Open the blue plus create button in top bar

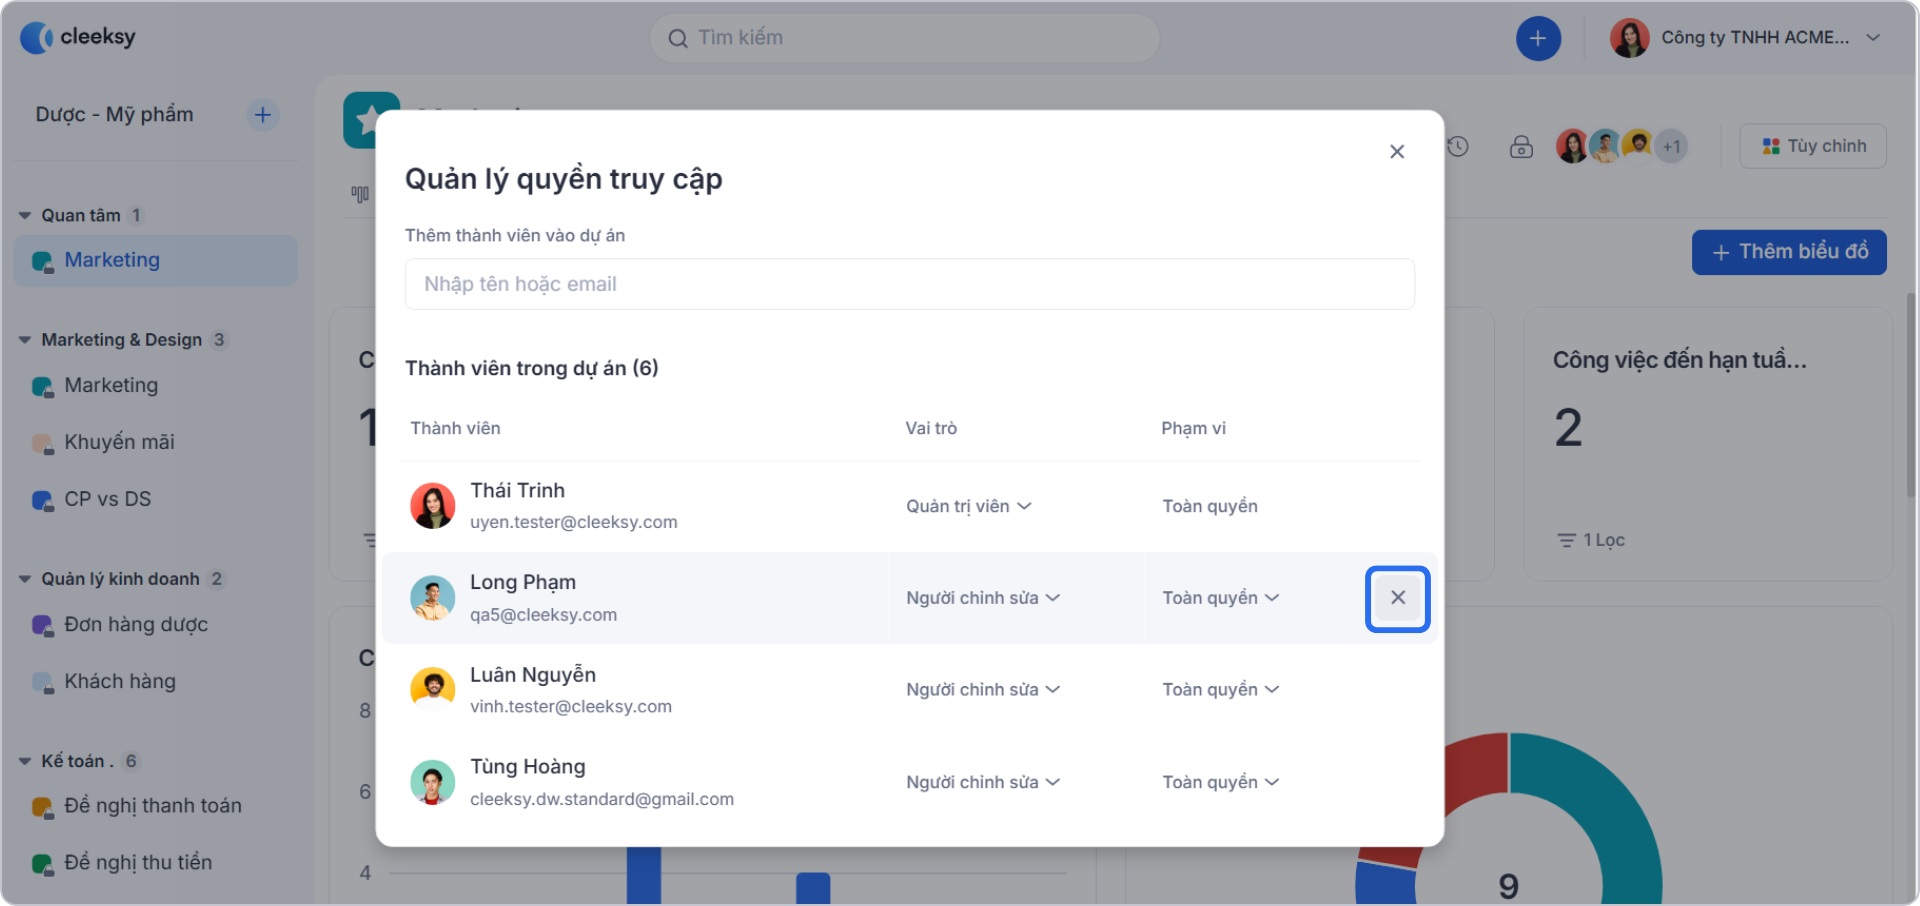(1538, 38)
